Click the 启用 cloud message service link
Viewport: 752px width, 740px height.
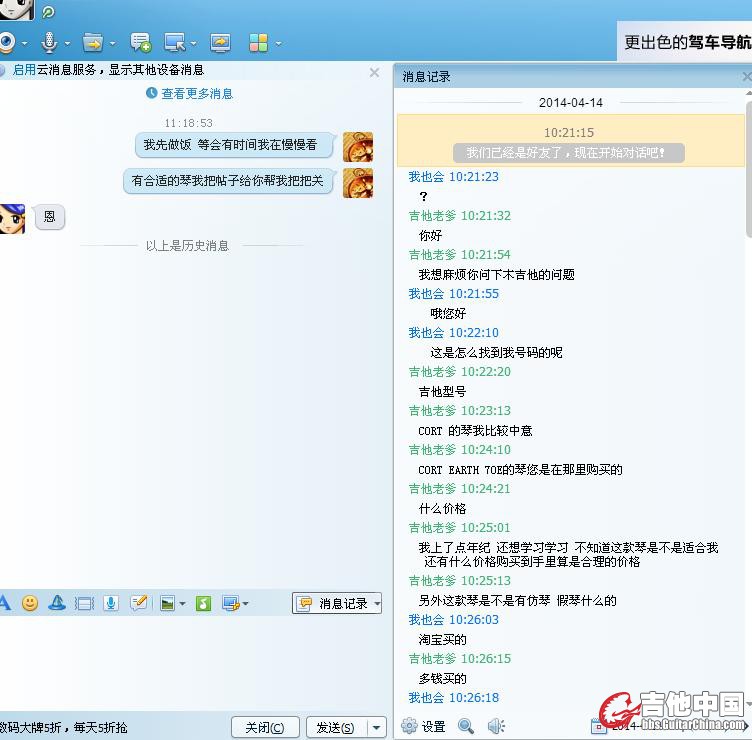(x=24, y=70)
